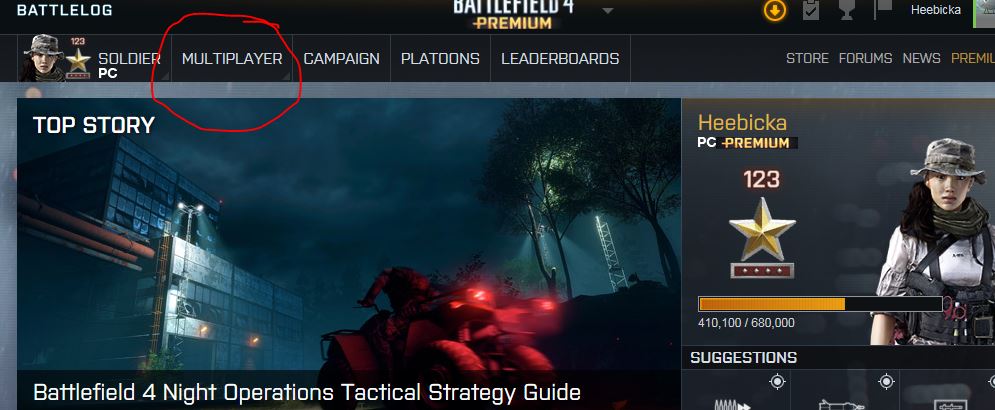Open the trophy awards icon

[x=847, y=10]
